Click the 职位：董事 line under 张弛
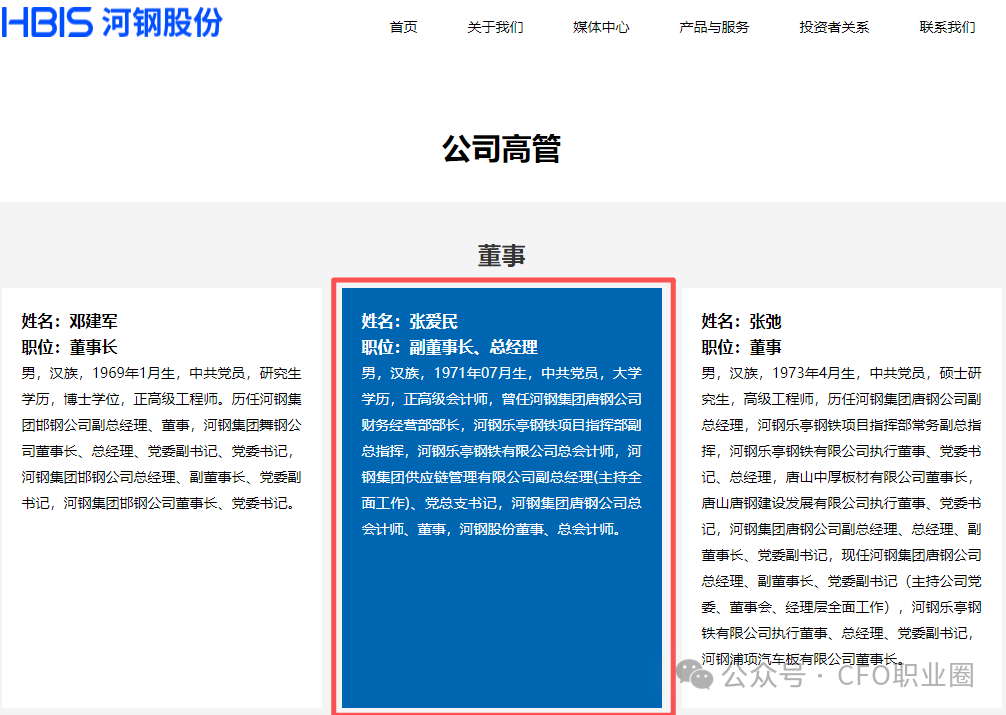 point(741,347)
